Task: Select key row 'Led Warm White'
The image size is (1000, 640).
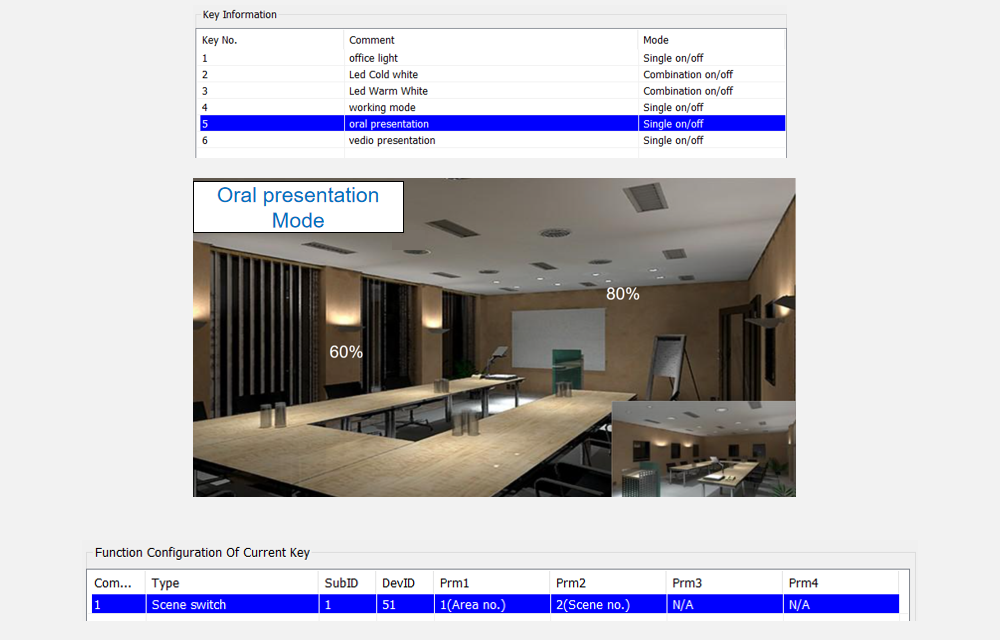Action: coord(492,91)
